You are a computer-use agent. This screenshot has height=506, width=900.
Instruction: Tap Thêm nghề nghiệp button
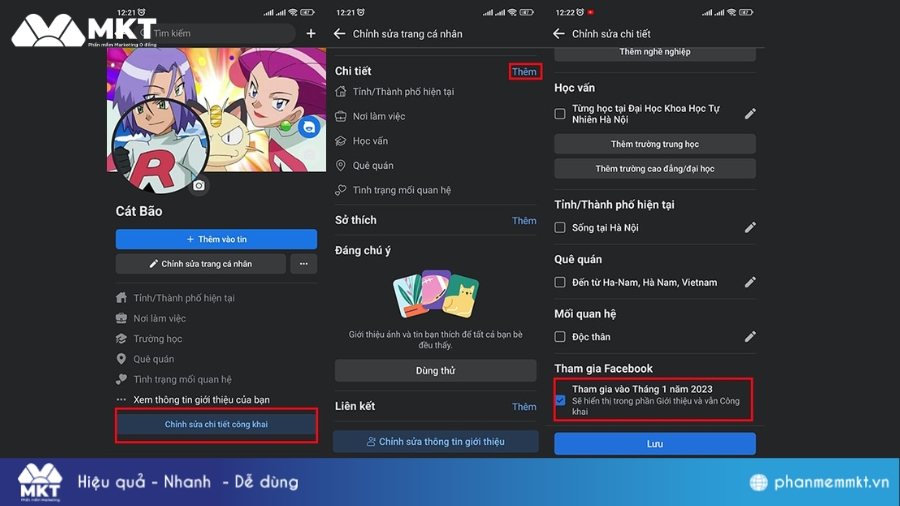coord(655,53)
